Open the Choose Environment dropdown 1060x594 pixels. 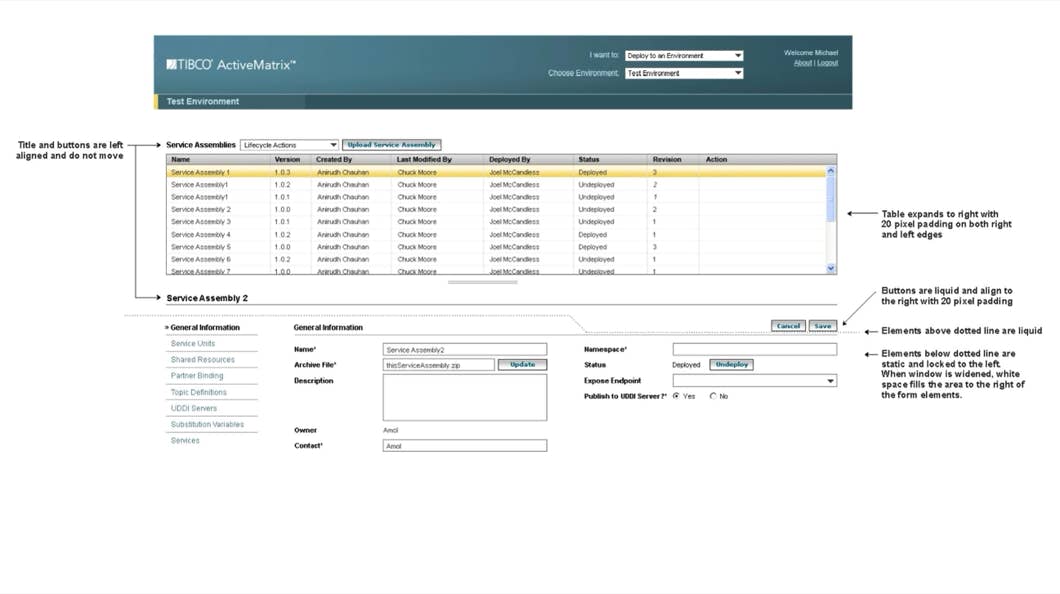pos(684,73)
